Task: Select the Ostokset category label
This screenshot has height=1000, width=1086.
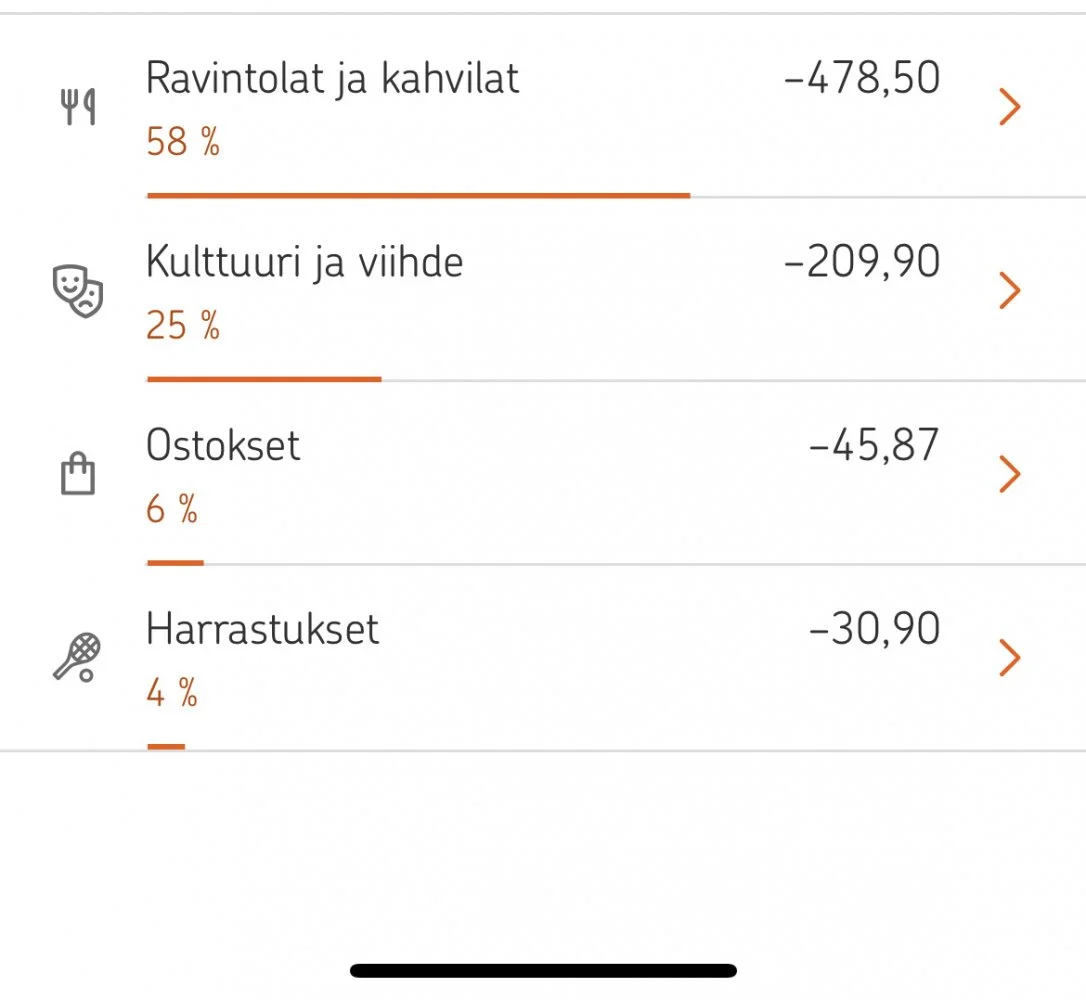Action: [x=223, y=446]
